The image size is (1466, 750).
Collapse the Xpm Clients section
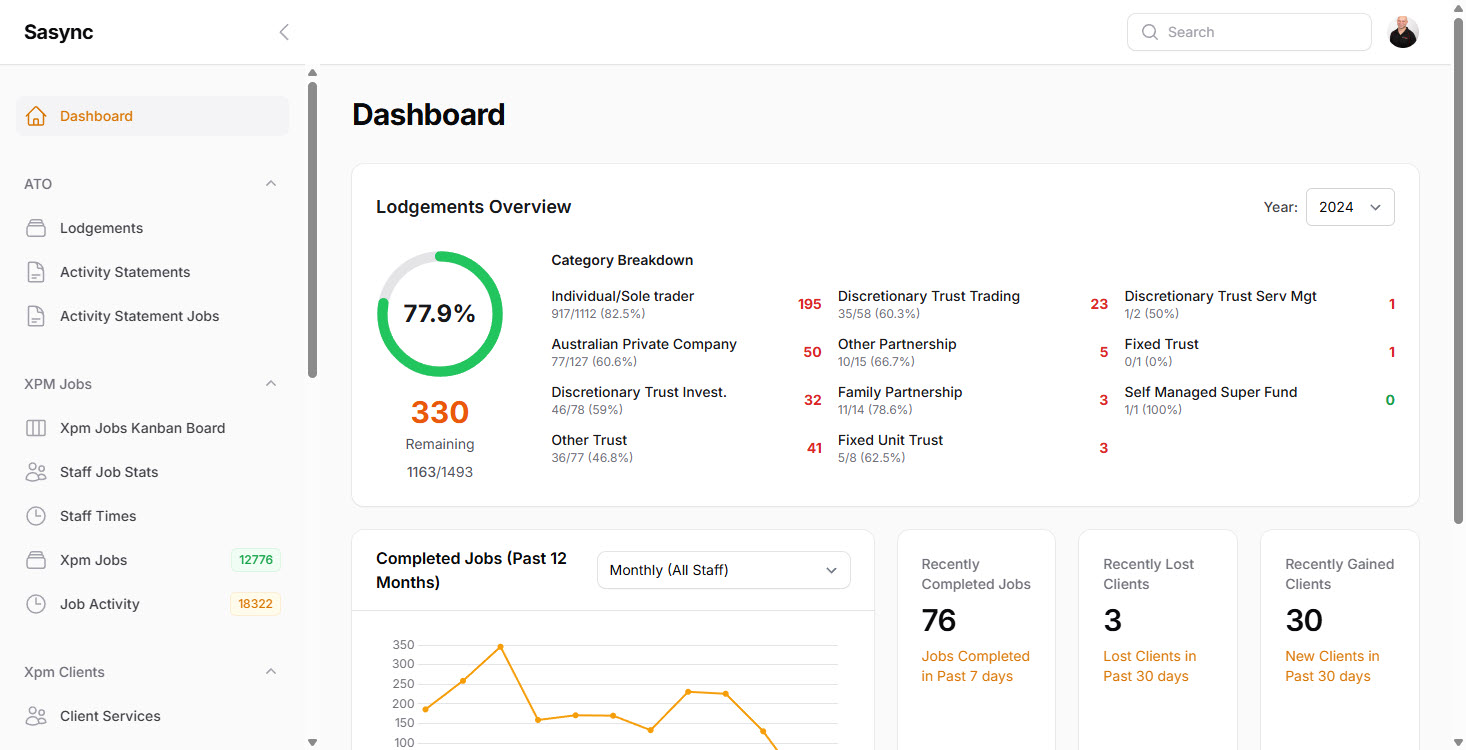coord(270,671)
